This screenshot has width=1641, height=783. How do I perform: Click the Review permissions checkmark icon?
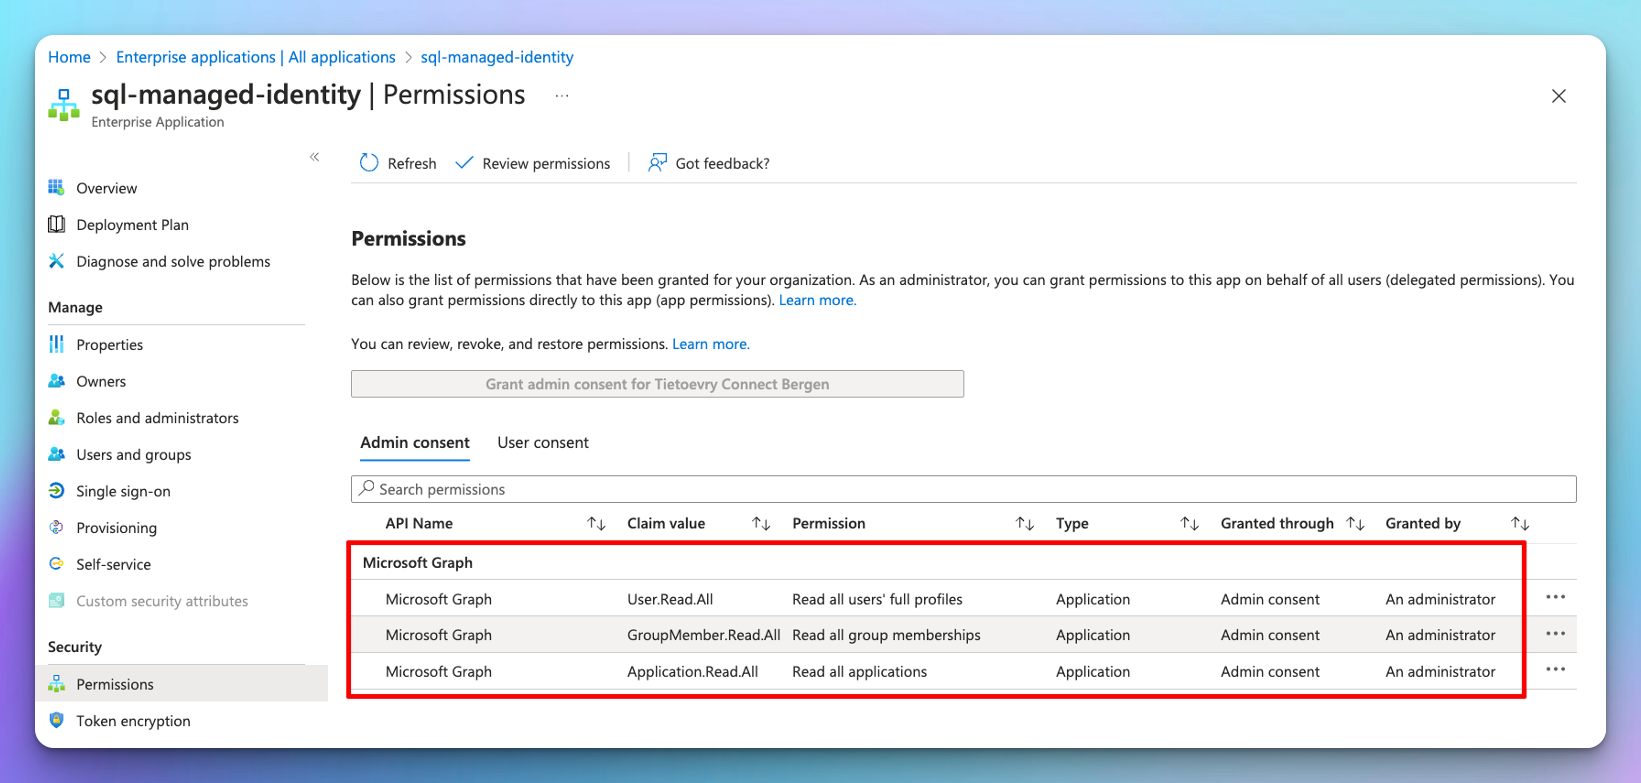pyautogui.click(x=464, y=163)
